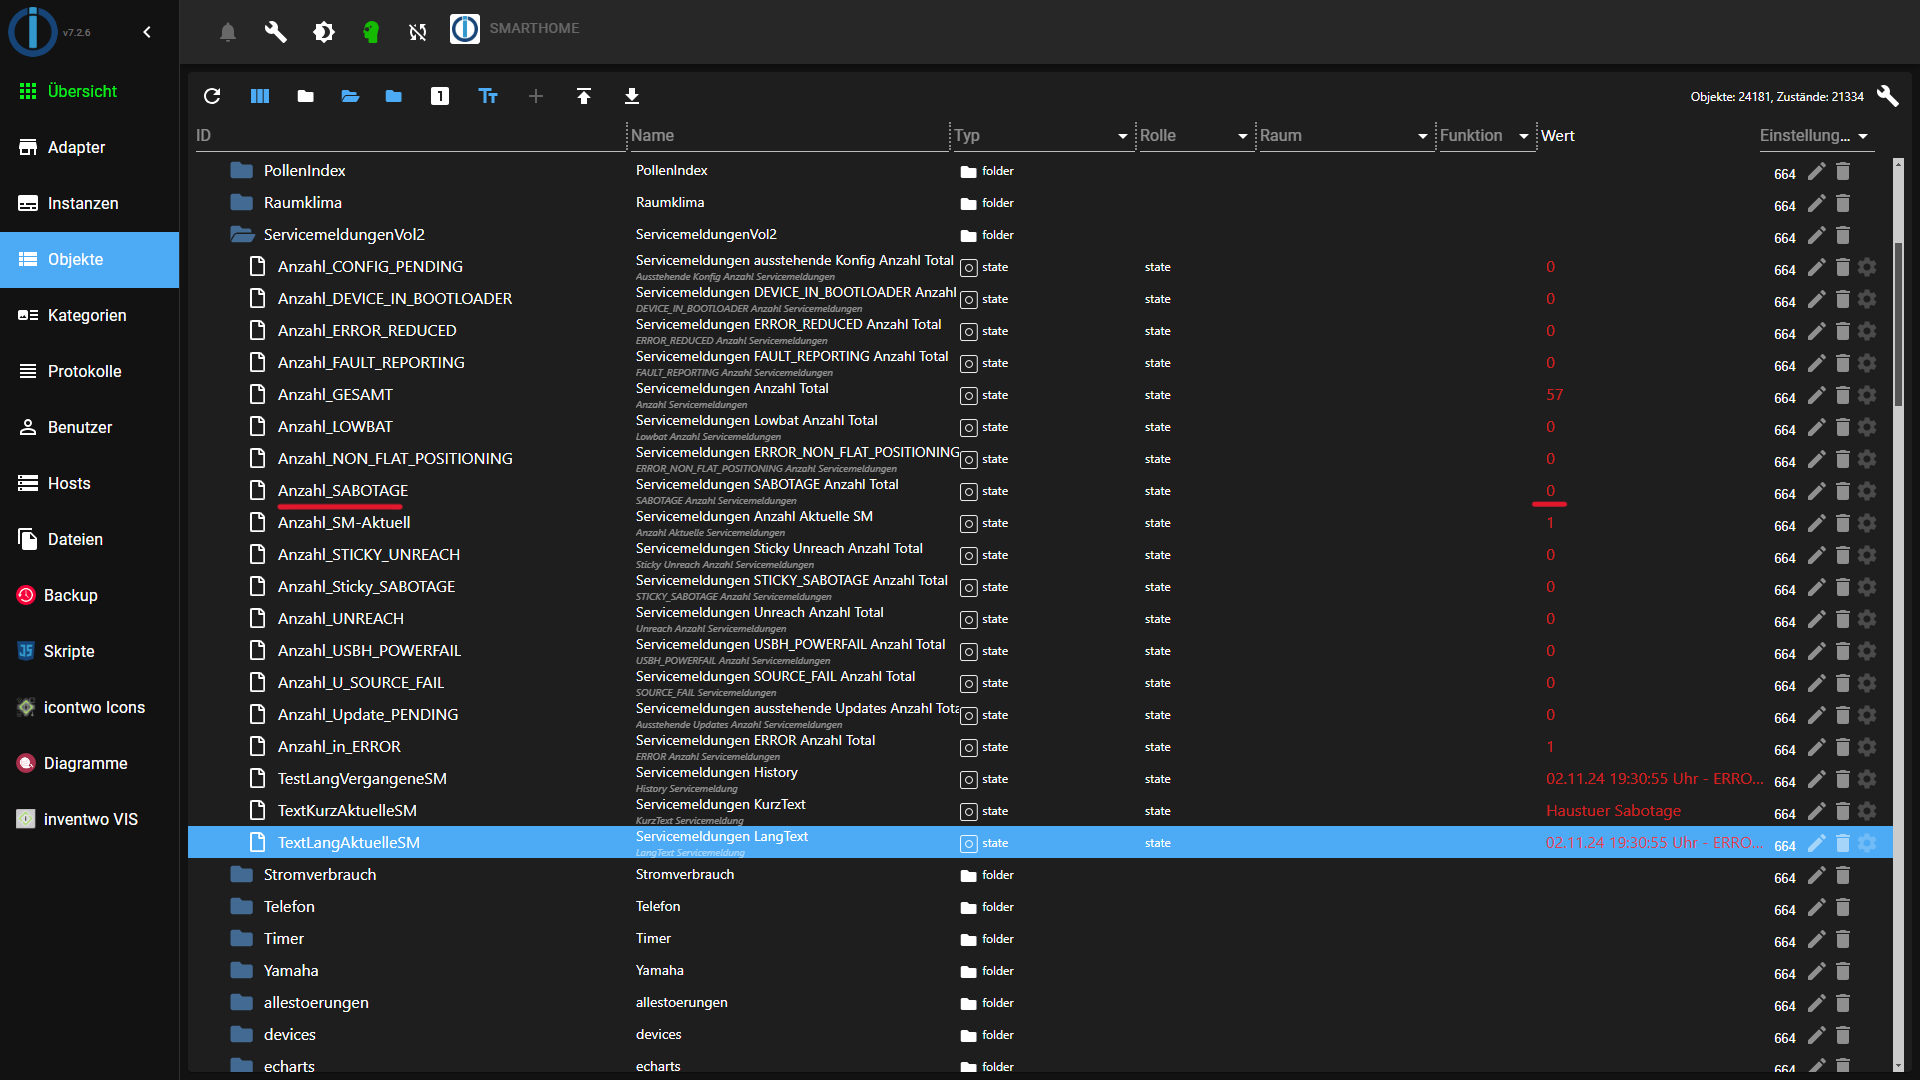Click the vertical scrollbar of the object list
This screenshot has width=1920, height=1080.
(x=1899, y=324)
